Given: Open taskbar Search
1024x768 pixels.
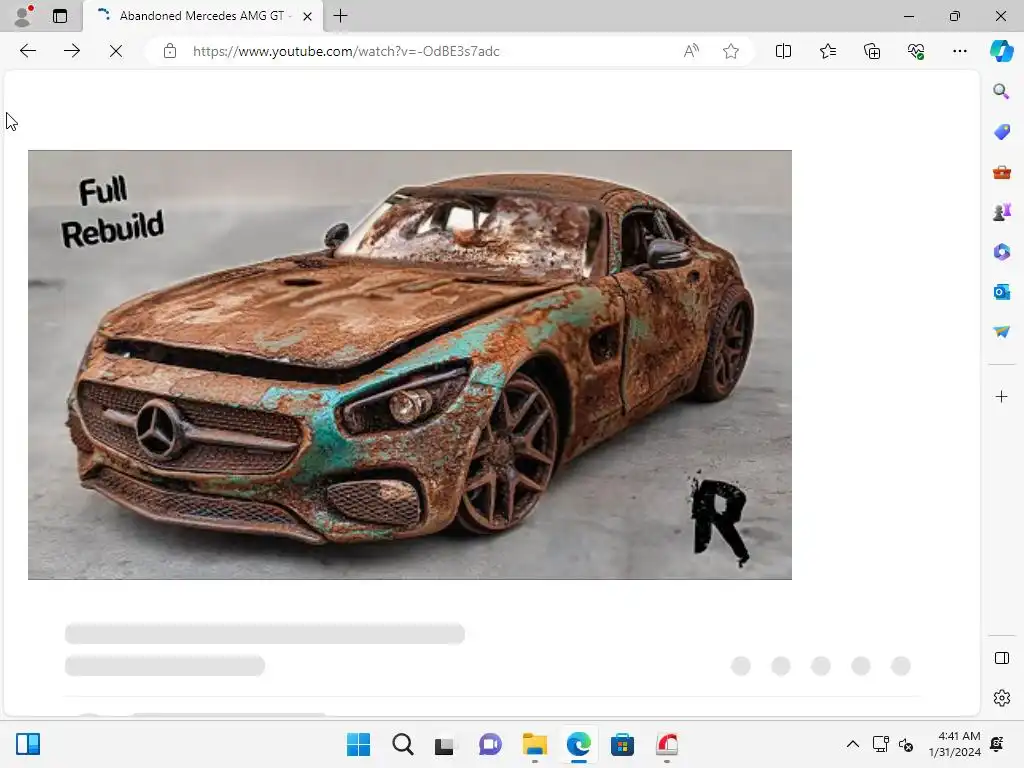Looking at the screenshot, I should (x=402, y=744).
